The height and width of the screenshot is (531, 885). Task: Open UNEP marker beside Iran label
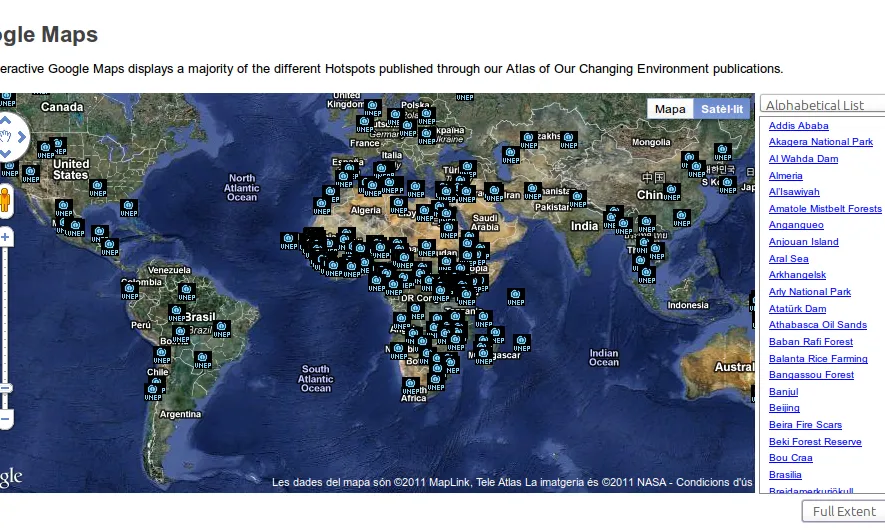(494, 193)
